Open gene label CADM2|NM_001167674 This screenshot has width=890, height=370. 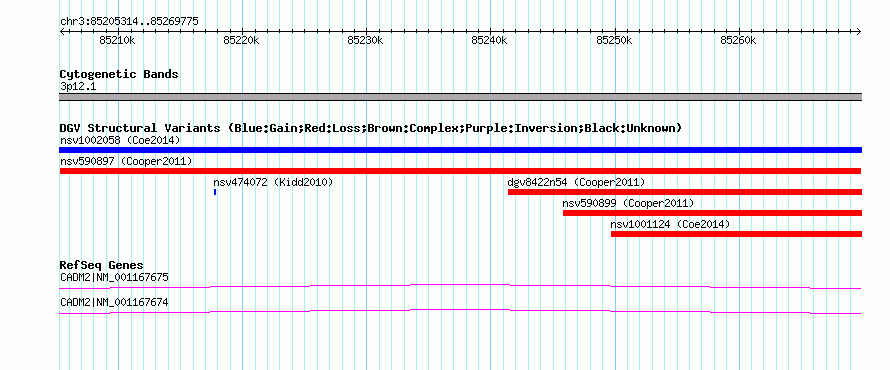point(114,302)
